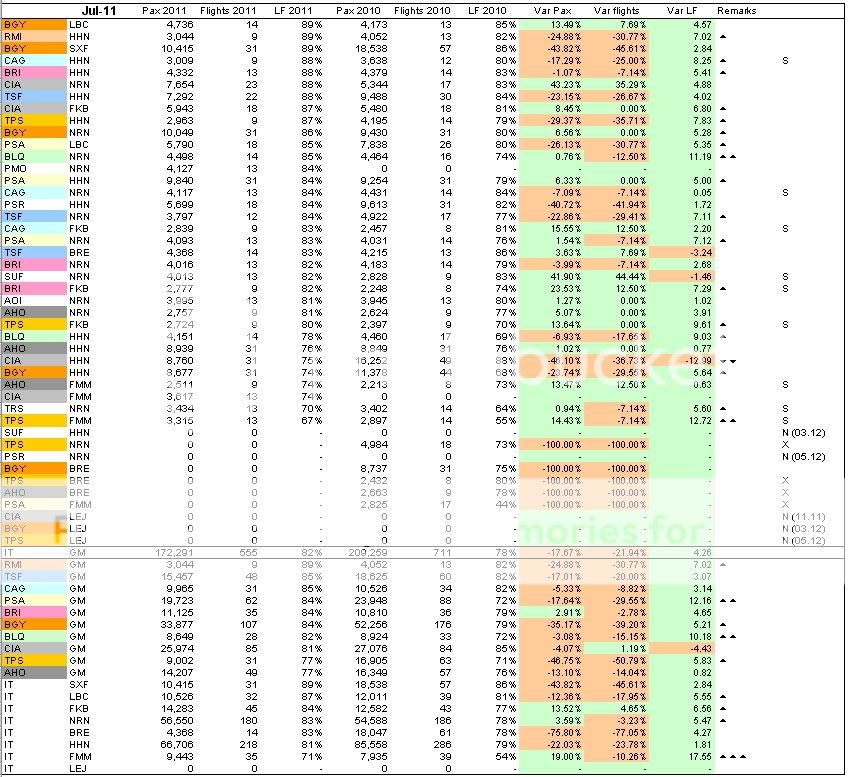Screen dimensions: 849x777
Task: Click the double arrow marker beside 12.16
Action: coord(728,600)
